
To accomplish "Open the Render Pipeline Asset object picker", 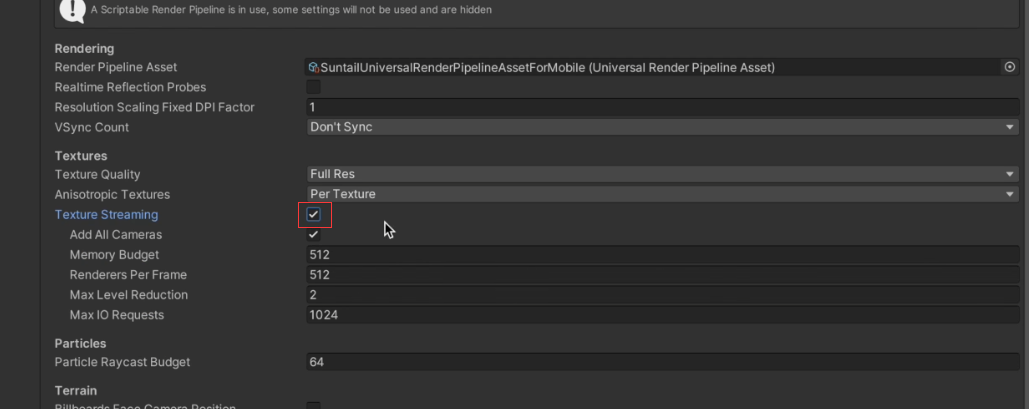I will pos(1010,67).
